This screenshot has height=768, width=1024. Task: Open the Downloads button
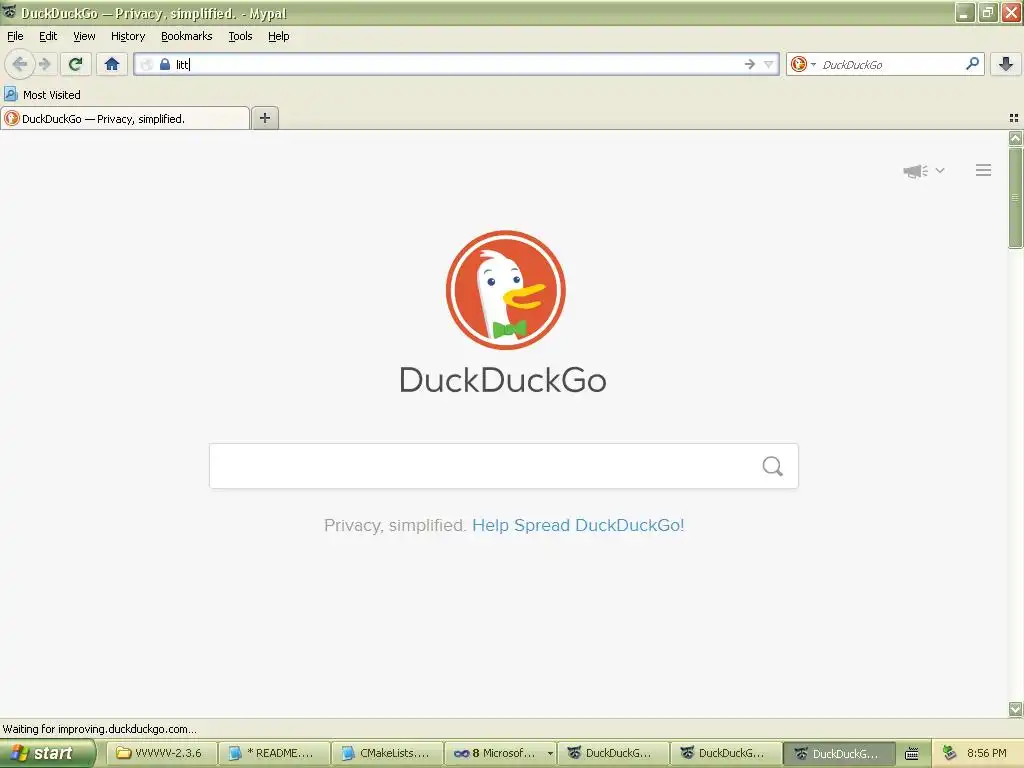1006,64
